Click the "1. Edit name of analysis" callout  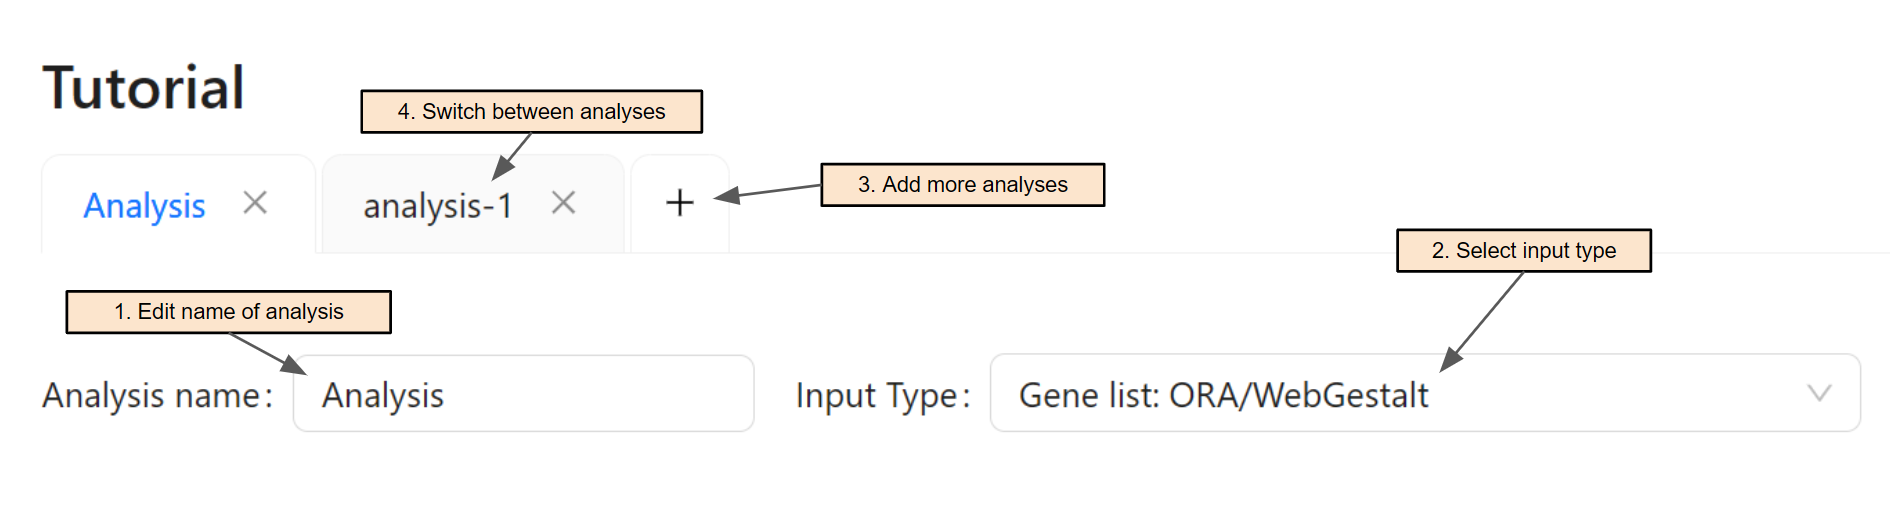point(228,312)
